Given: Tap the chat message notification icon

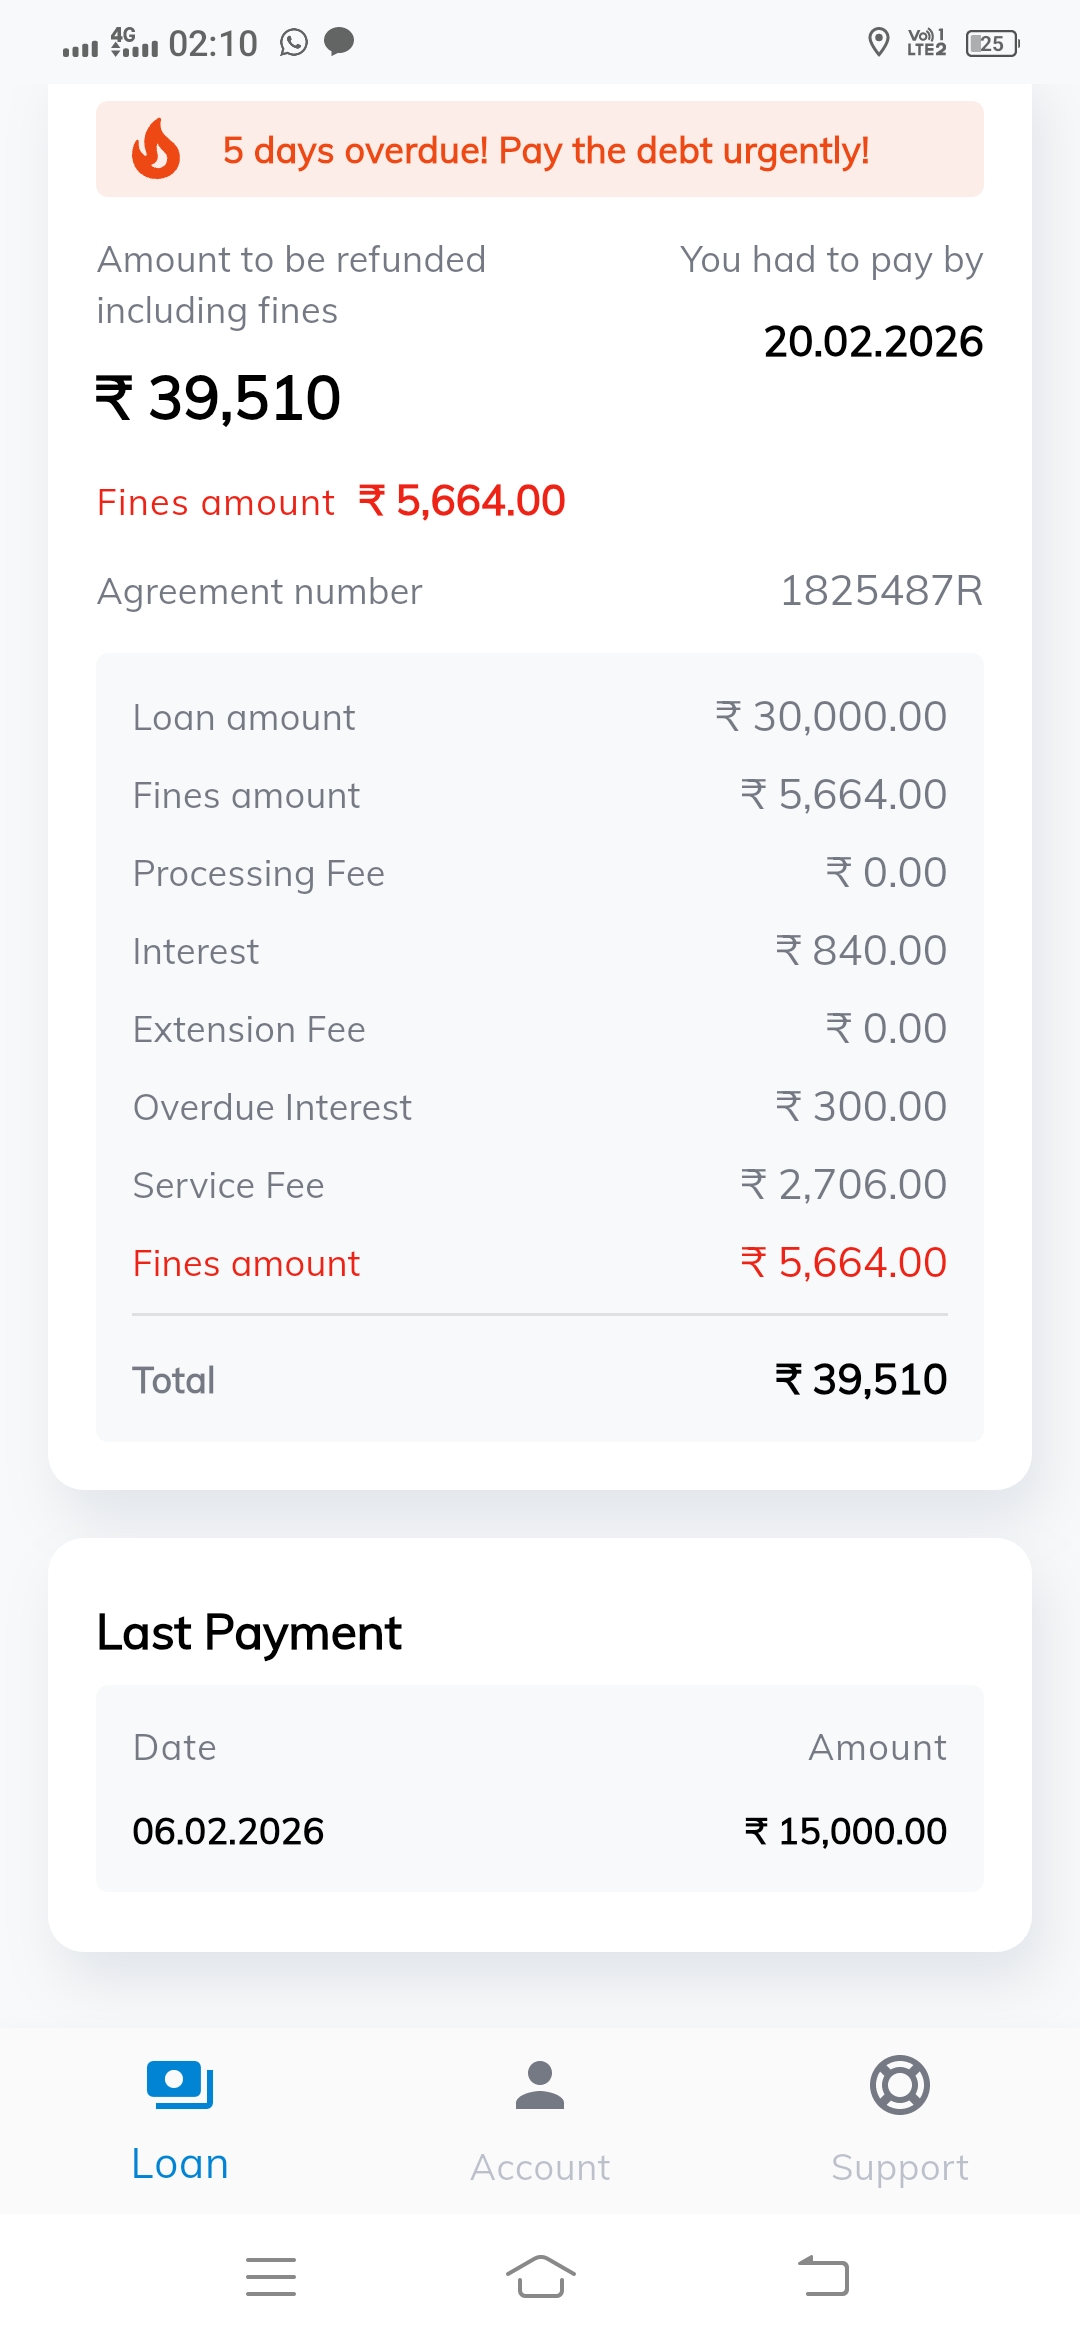Looking at the screenshot, I should coord(340,42).
